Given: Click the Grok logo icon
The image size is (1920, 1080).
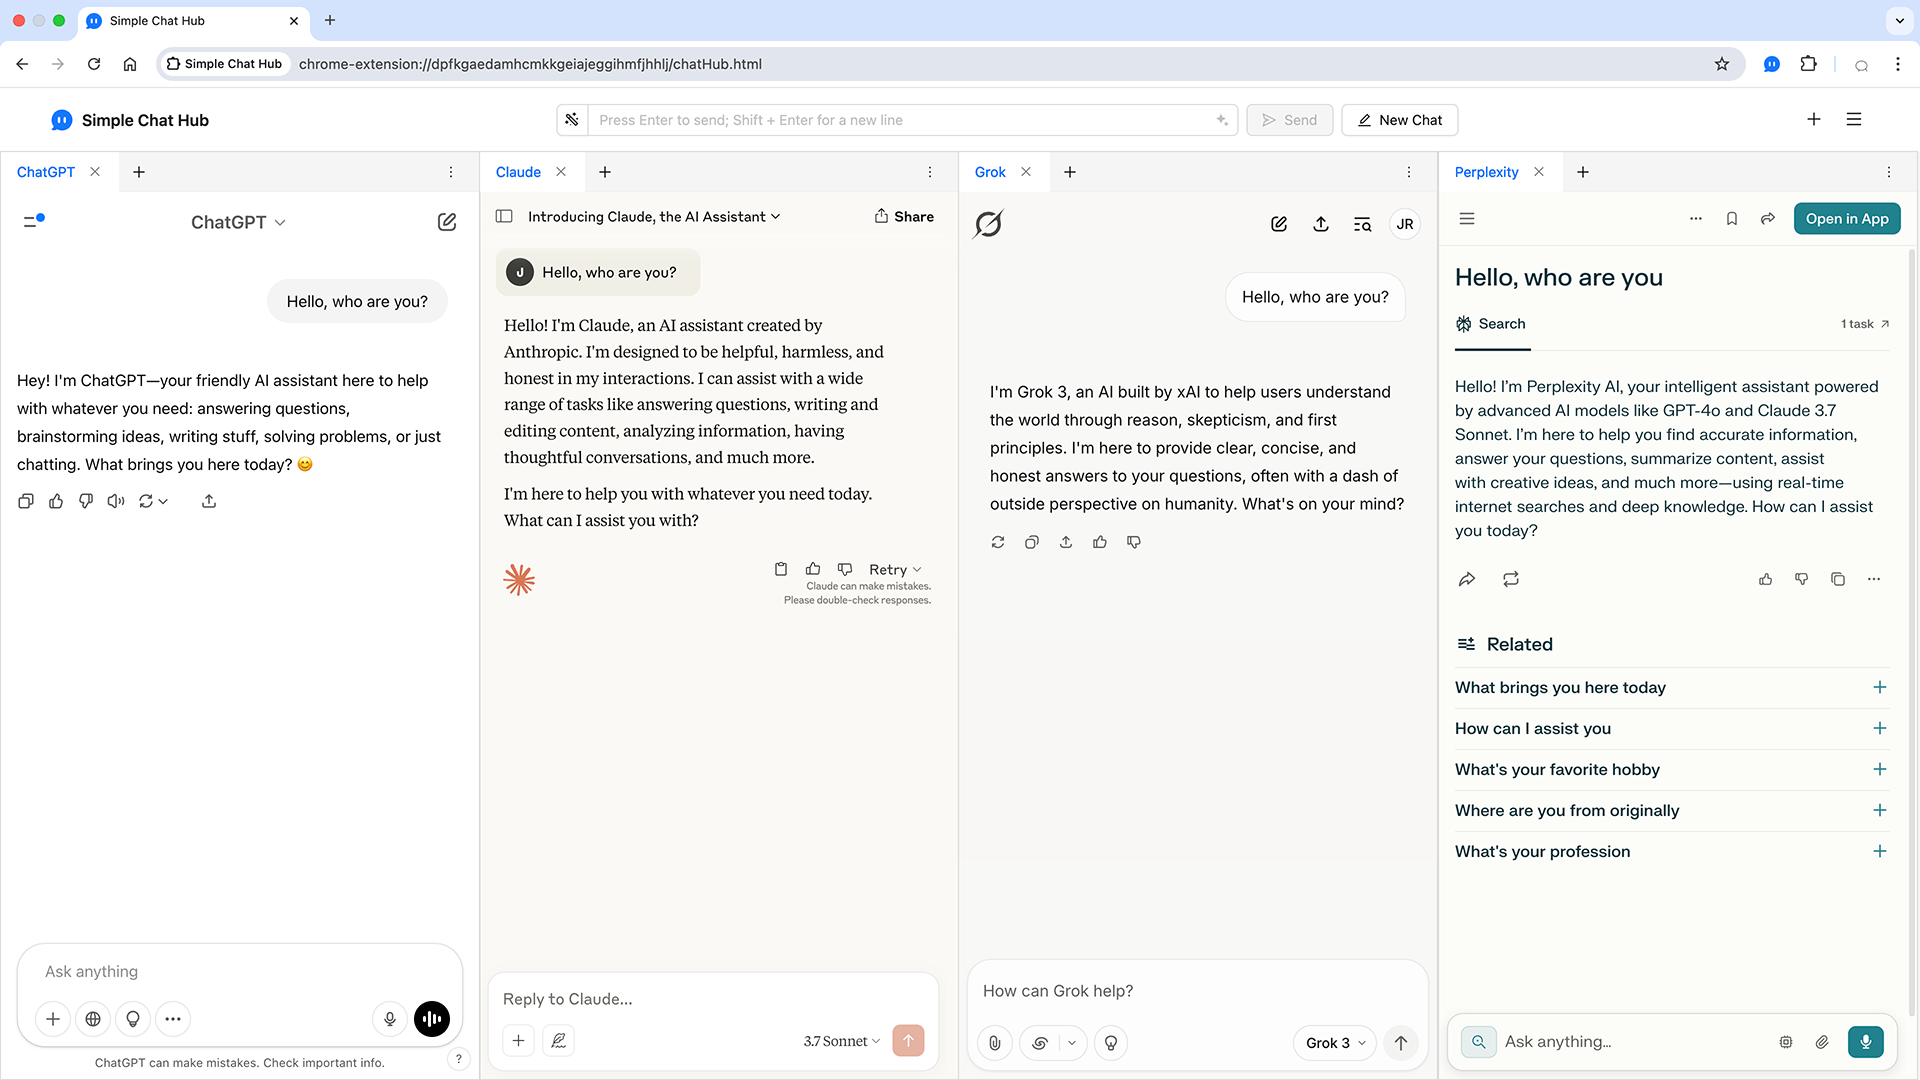Looking at the screenshot, I should click(988, 224).
